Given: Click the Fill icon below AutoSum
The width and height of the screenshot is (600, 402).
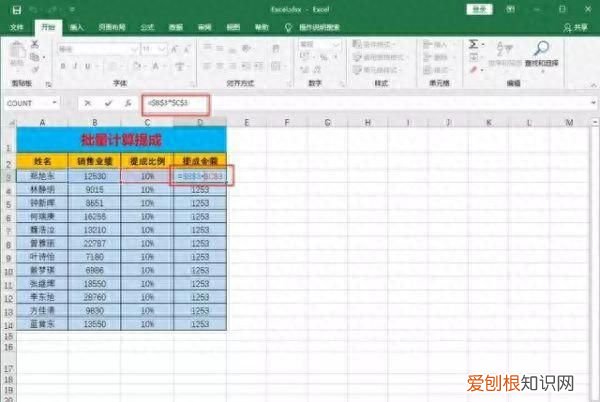Looking at the screenshot, I should [x=474, y=57].
